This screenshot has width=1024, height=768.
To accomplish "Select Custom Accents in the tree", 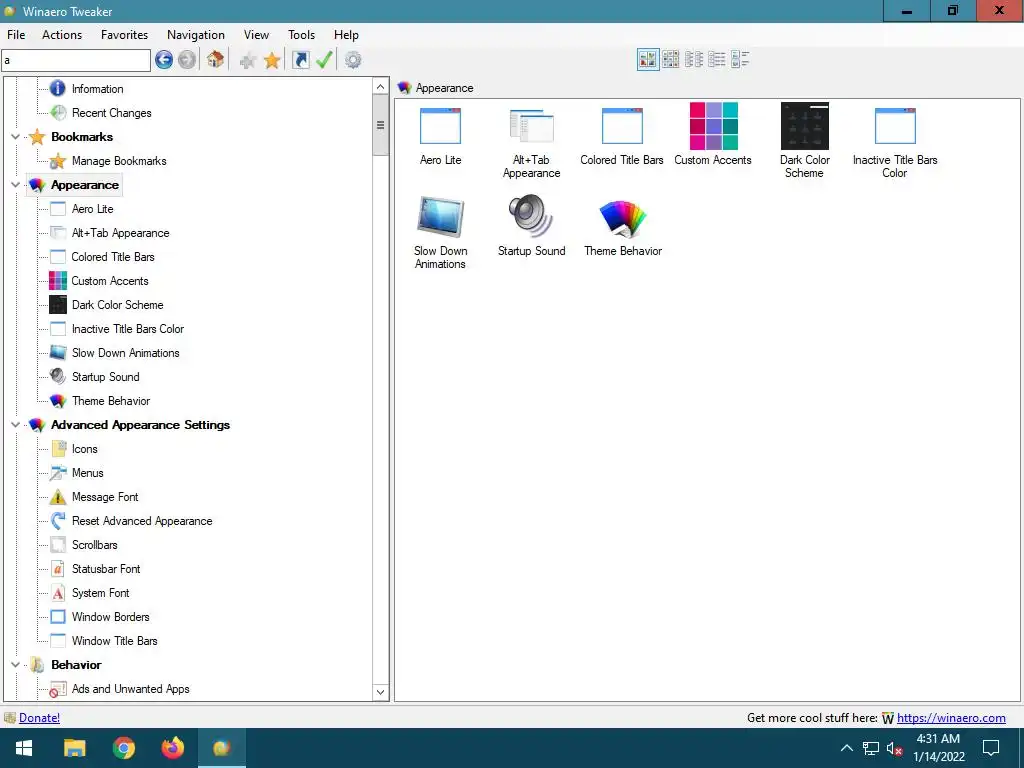I will pos(110,281).
